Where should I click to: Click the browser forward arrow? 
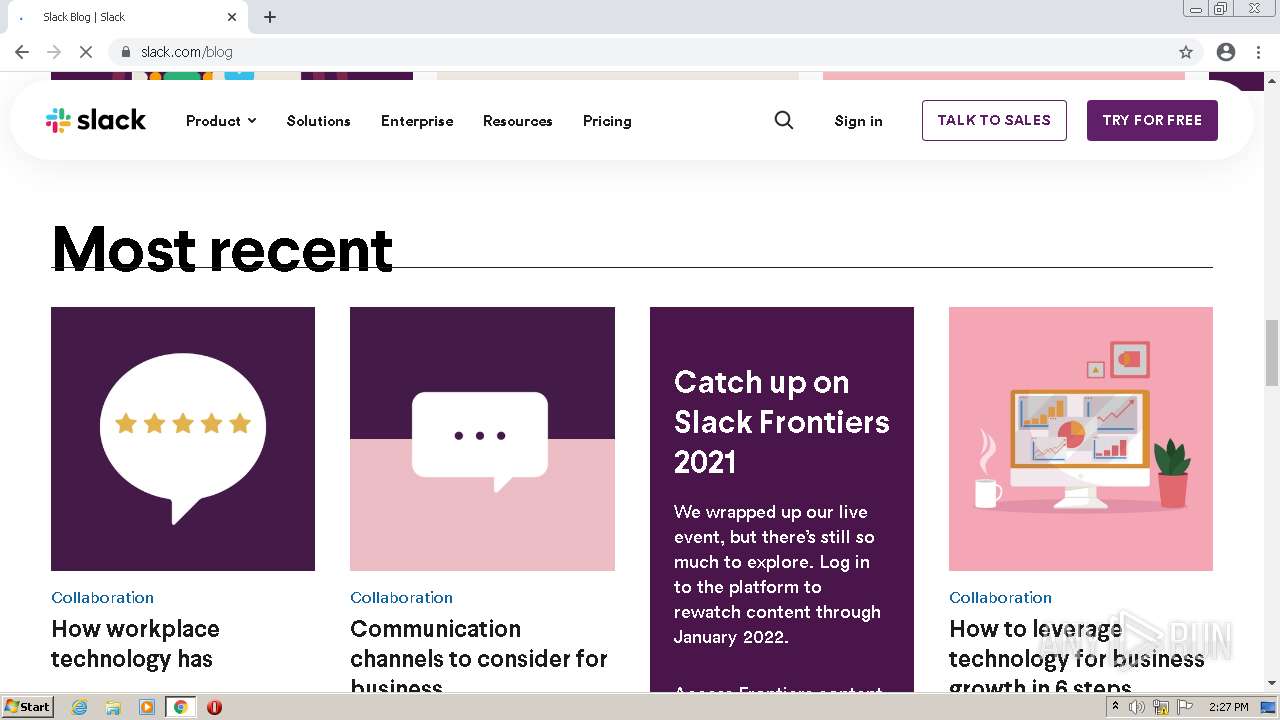click(54, 52)
